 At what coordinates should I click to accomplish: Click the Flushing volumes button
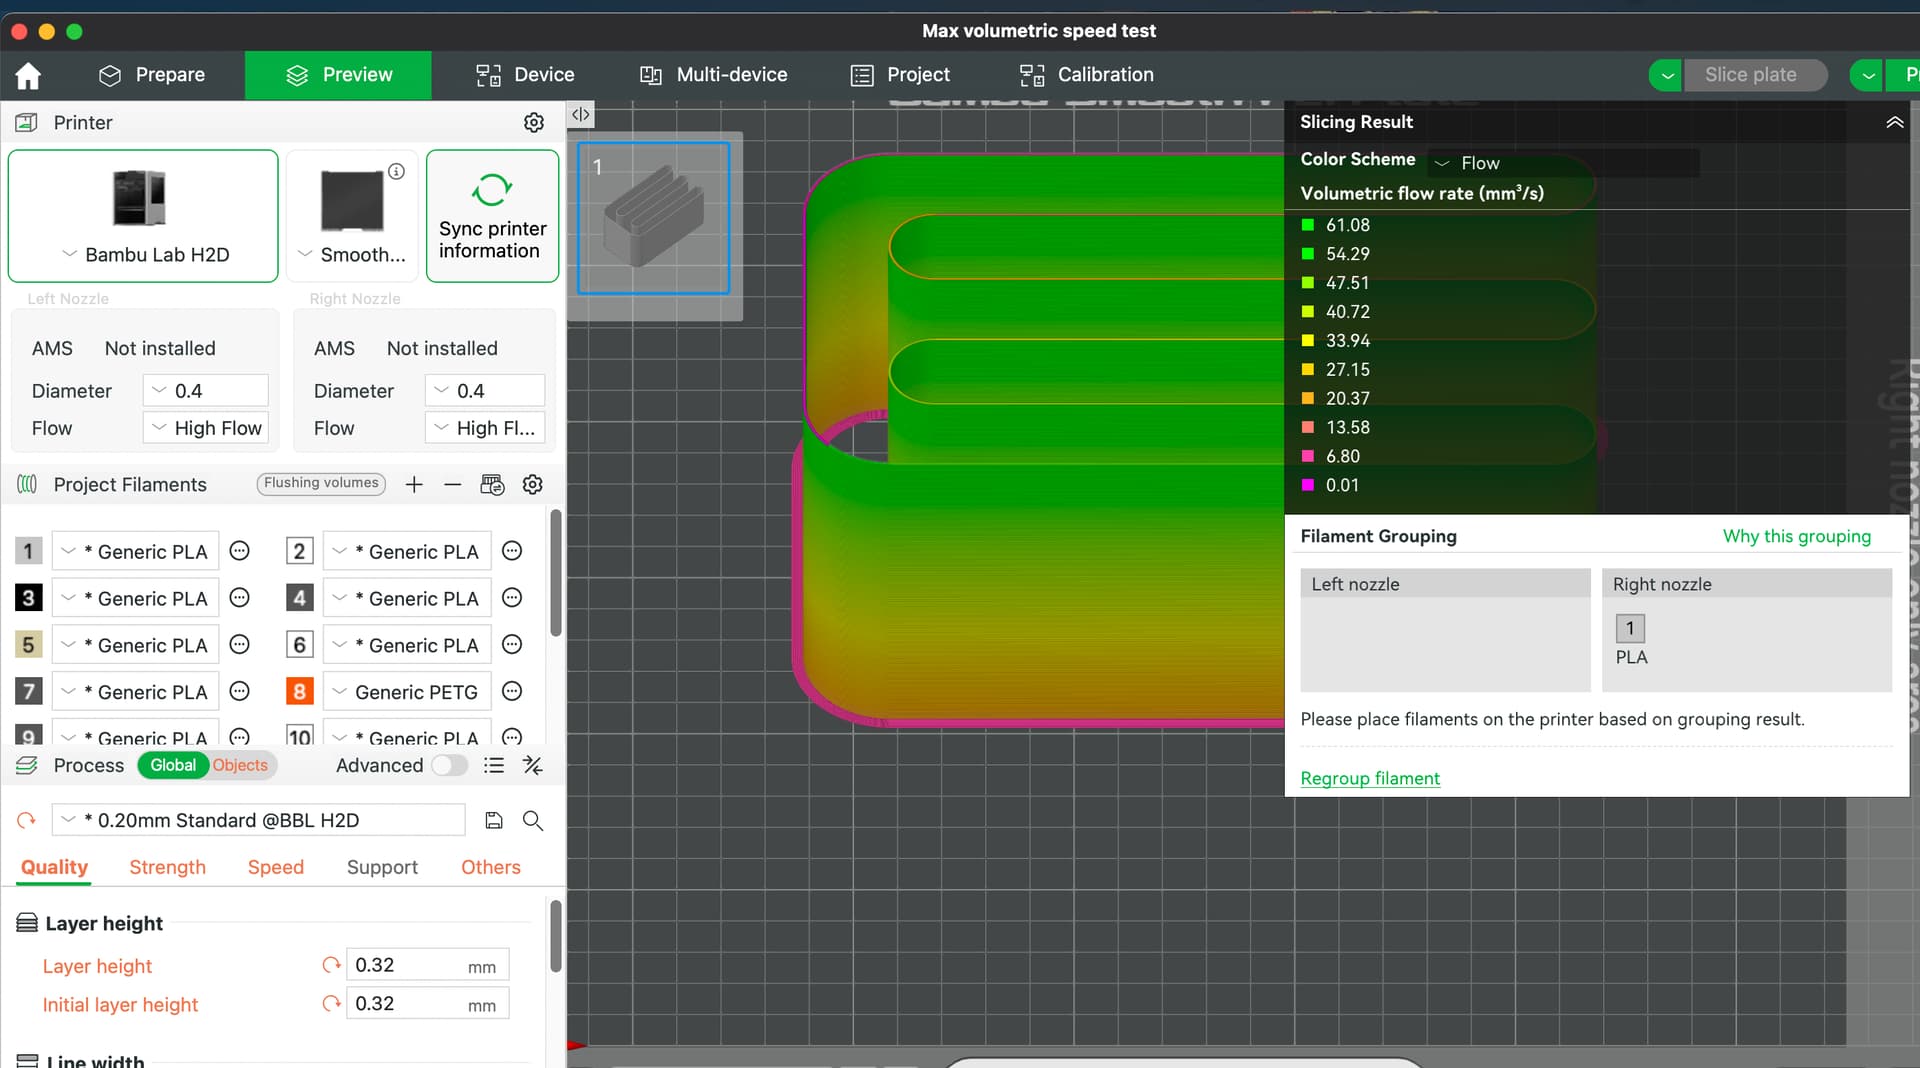321,484
